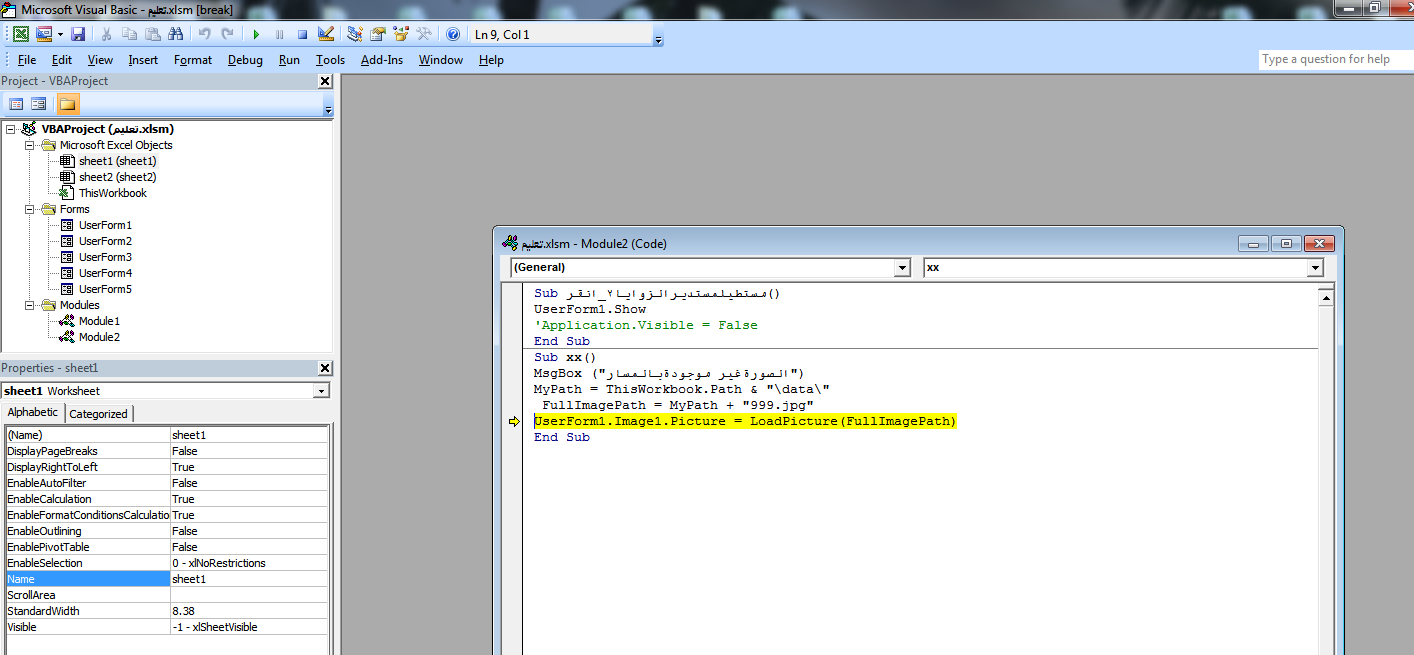Select the DisplayRightToLeft property row
Screen dimensions: 1414x655
pos(166,467)
